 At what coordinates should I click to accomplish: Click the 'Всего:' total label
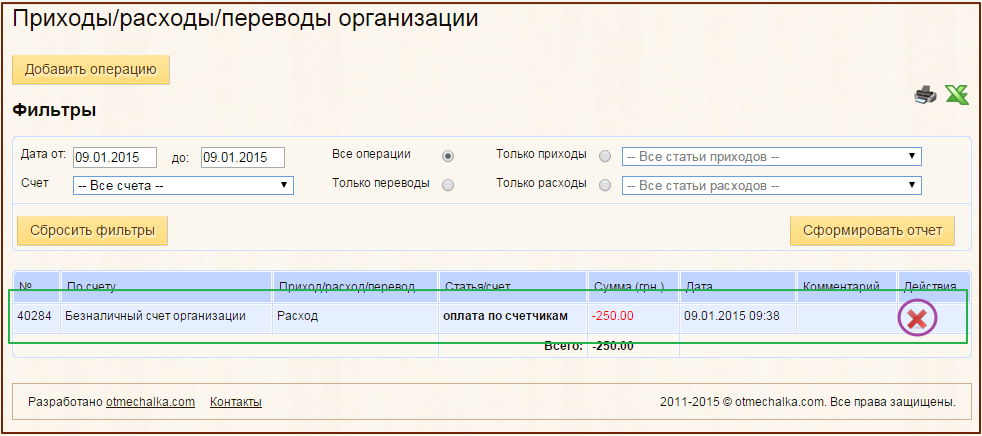pyautogui.click(x=564, y=346)
